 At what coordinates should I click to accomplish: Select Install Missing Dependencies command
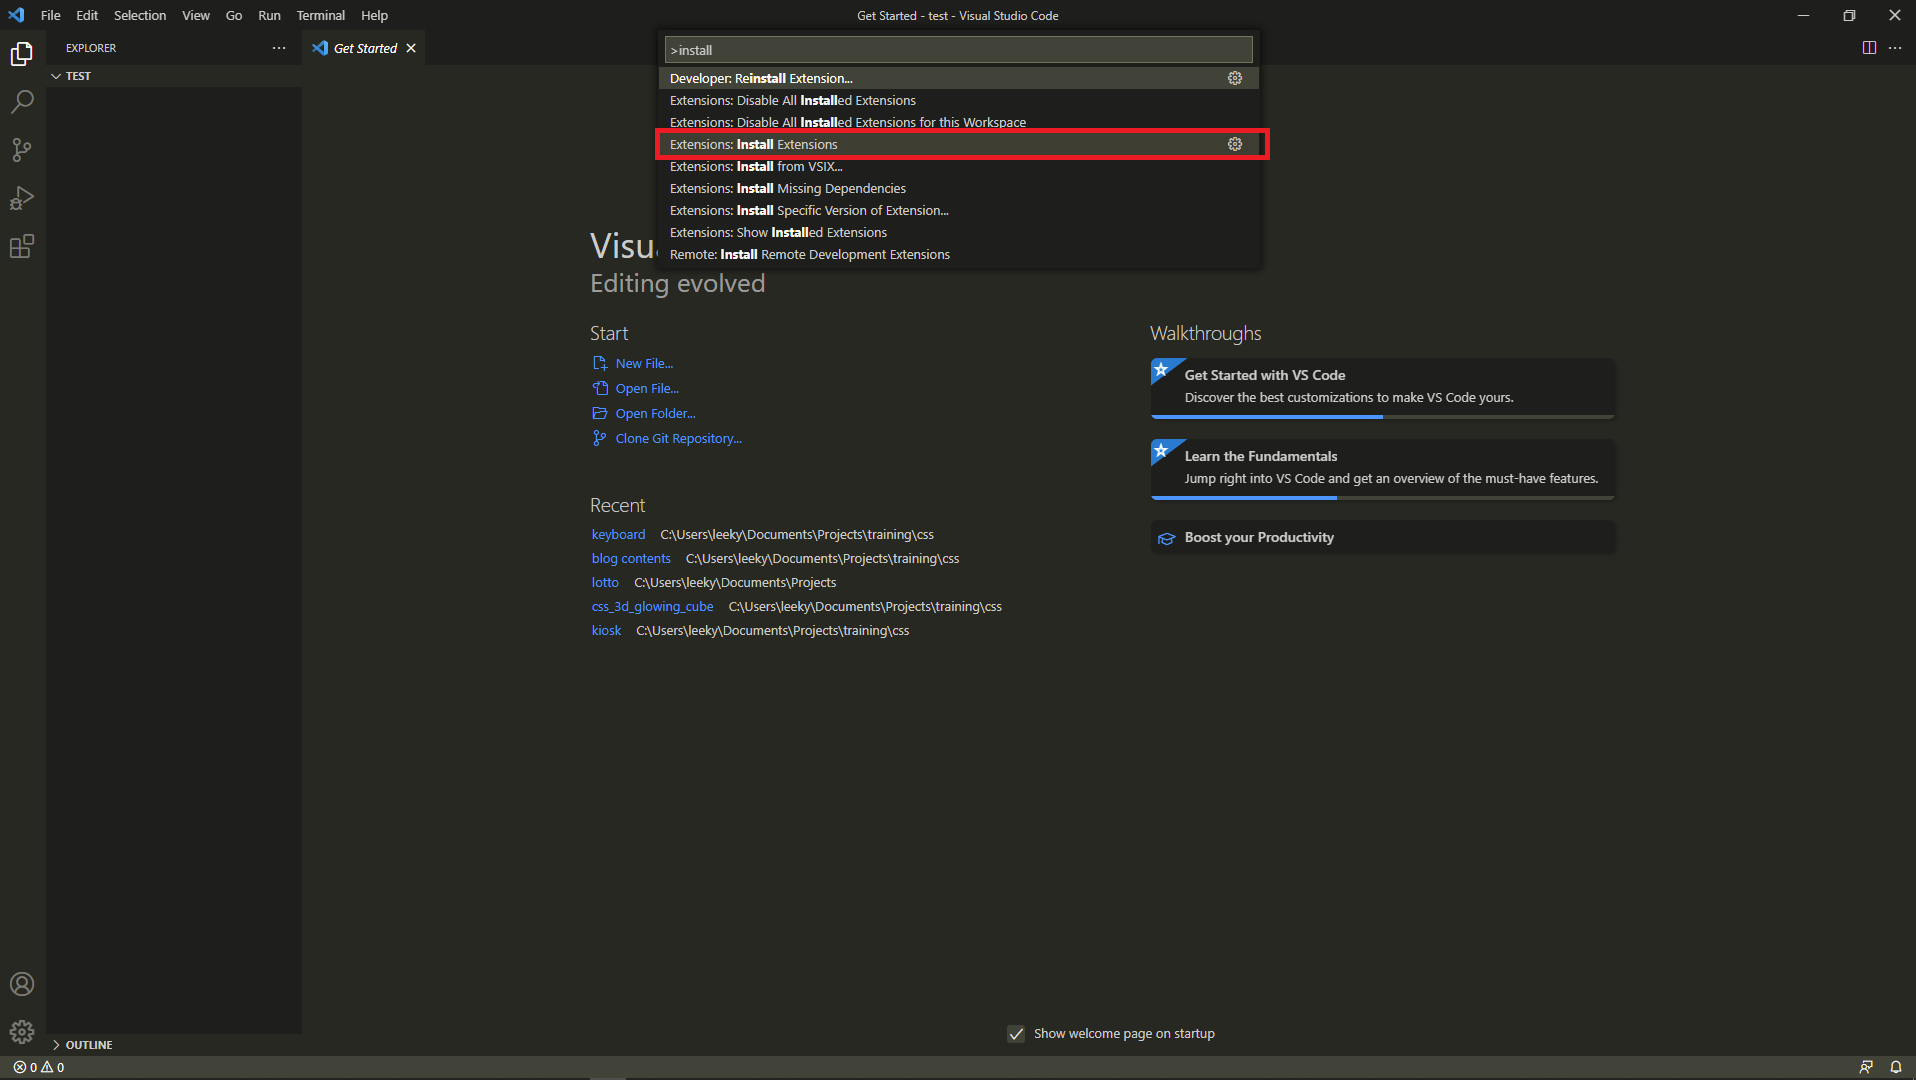tap(958, 188)
